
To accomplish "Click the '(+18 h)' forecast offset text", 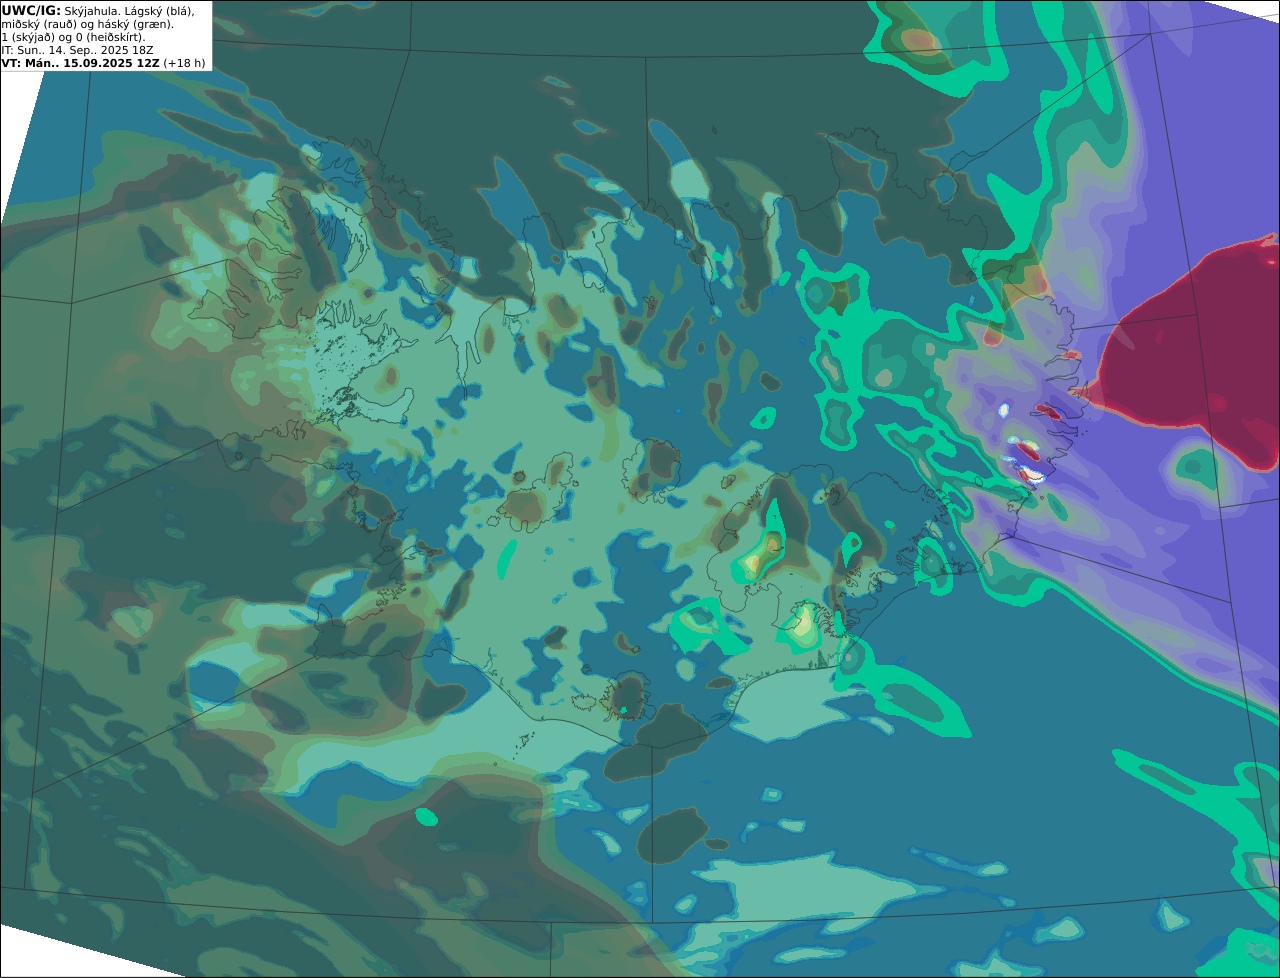I will (x=185, y=63).
